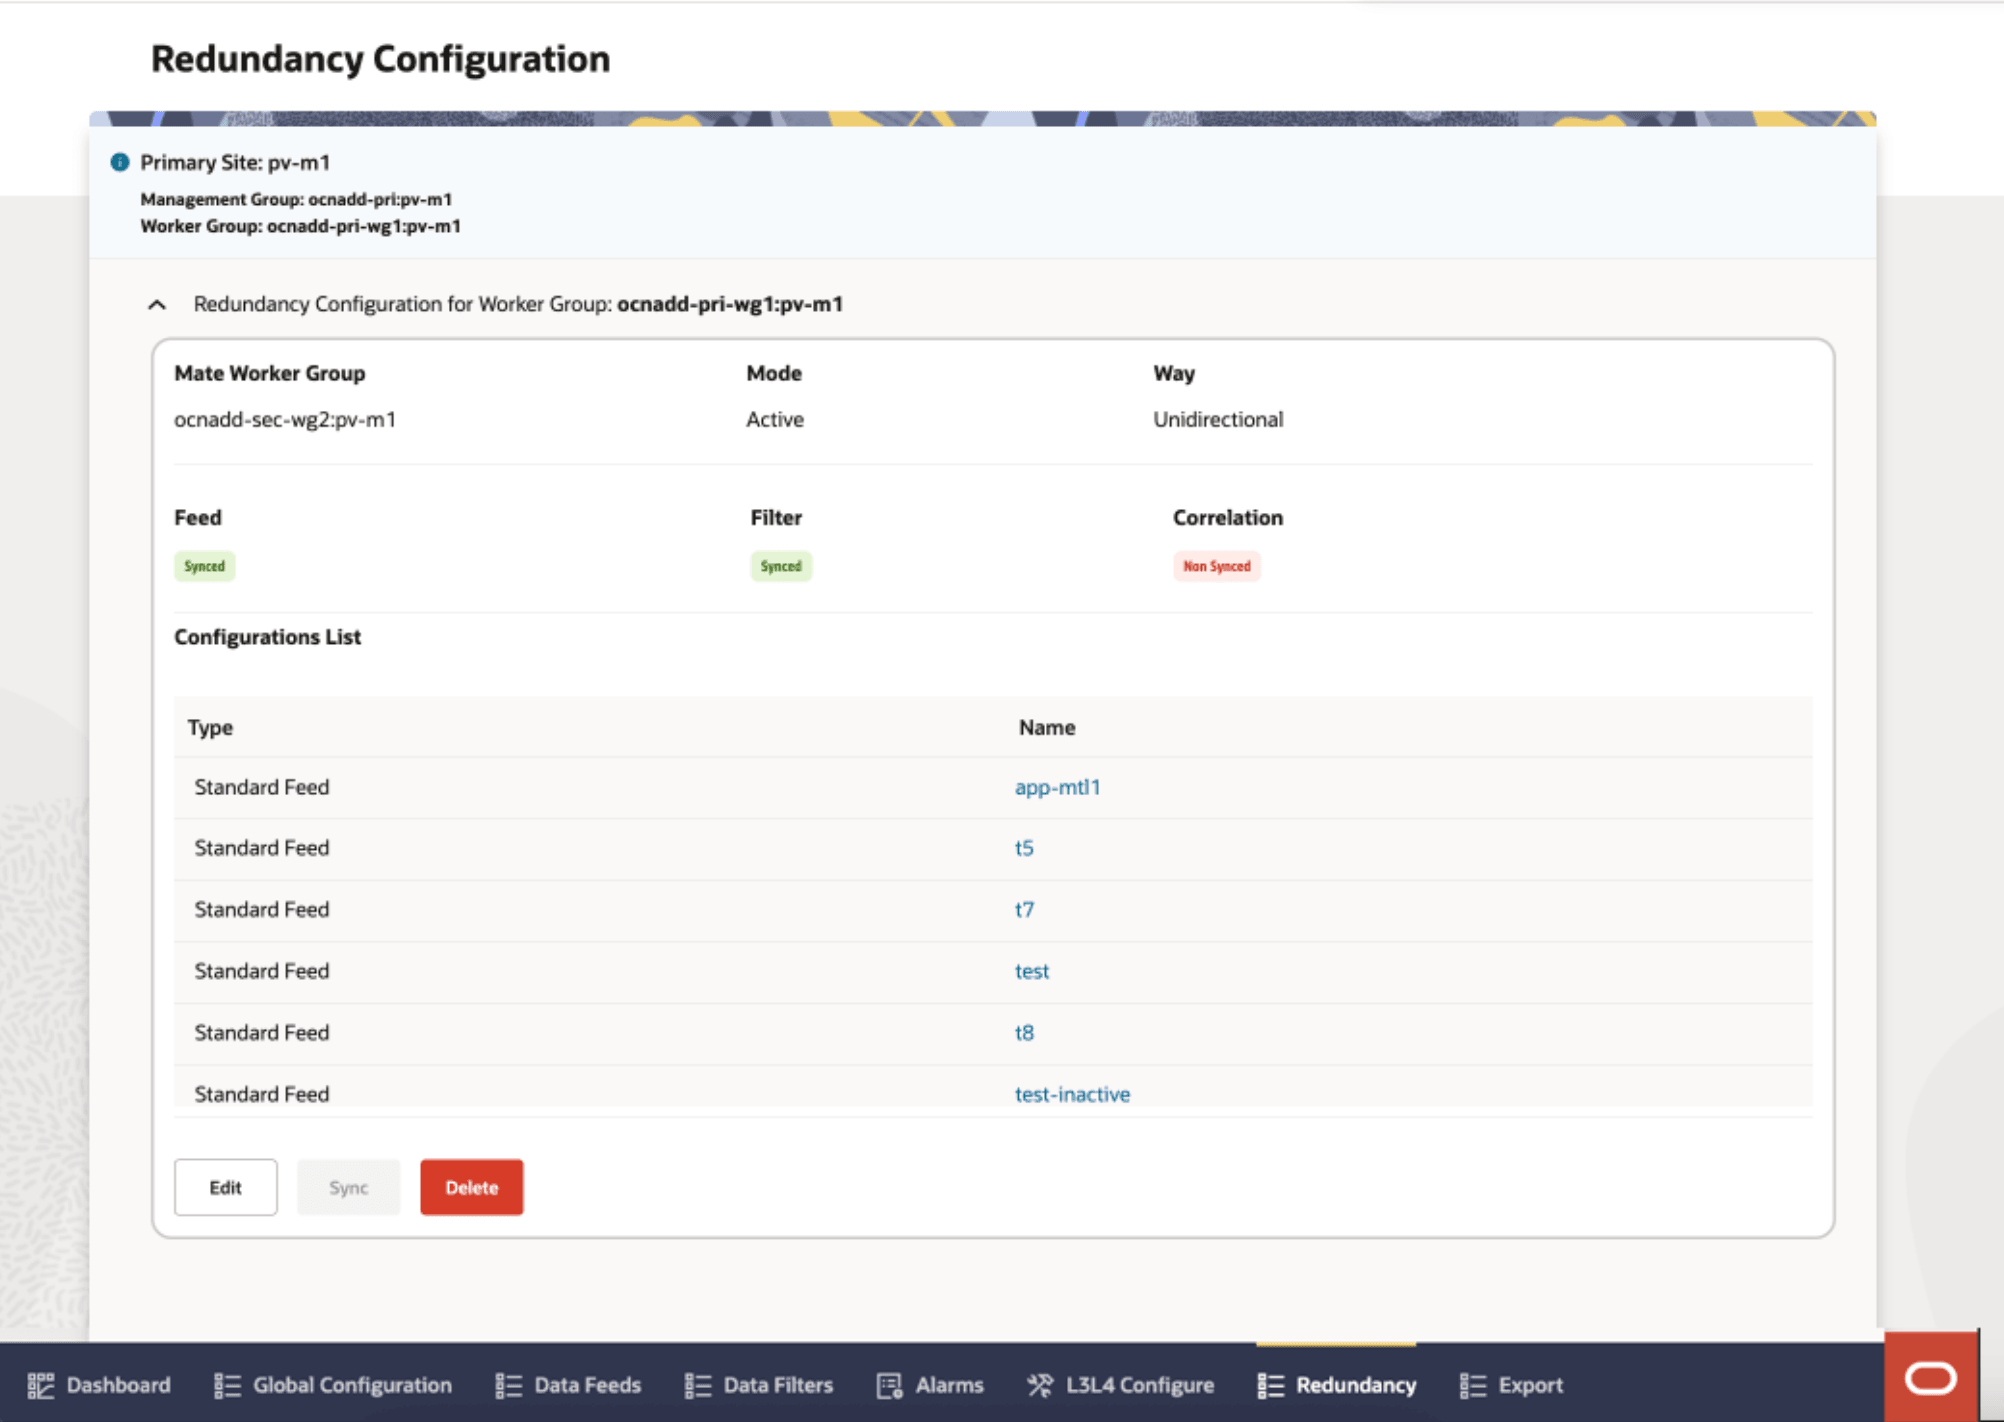Open the app-mtl1 feed link
2004x1422 pixels.
tap(1057, 787)
